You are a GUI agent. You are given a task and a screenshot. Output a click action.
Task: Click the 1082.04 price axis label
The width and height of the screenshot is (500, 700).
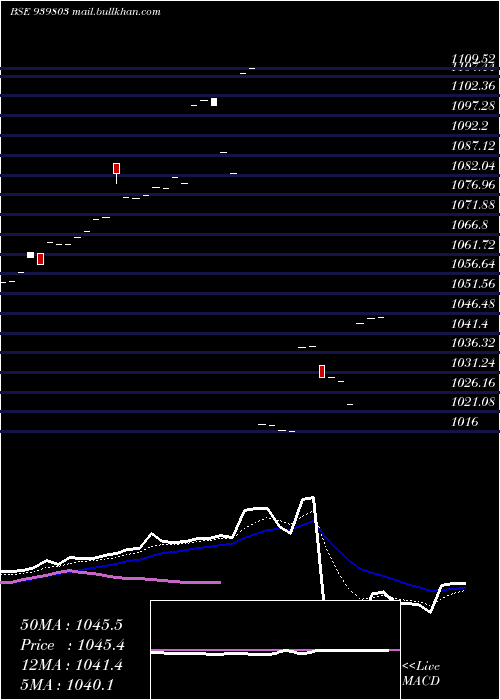pos(473,166)
